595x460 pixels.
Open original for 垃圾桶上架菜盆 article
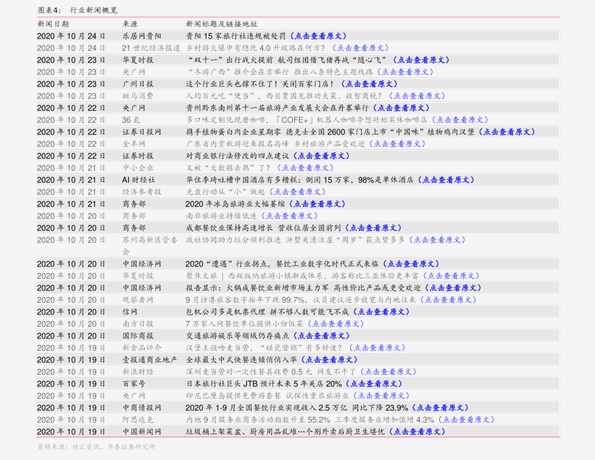[x=417, y=432]
